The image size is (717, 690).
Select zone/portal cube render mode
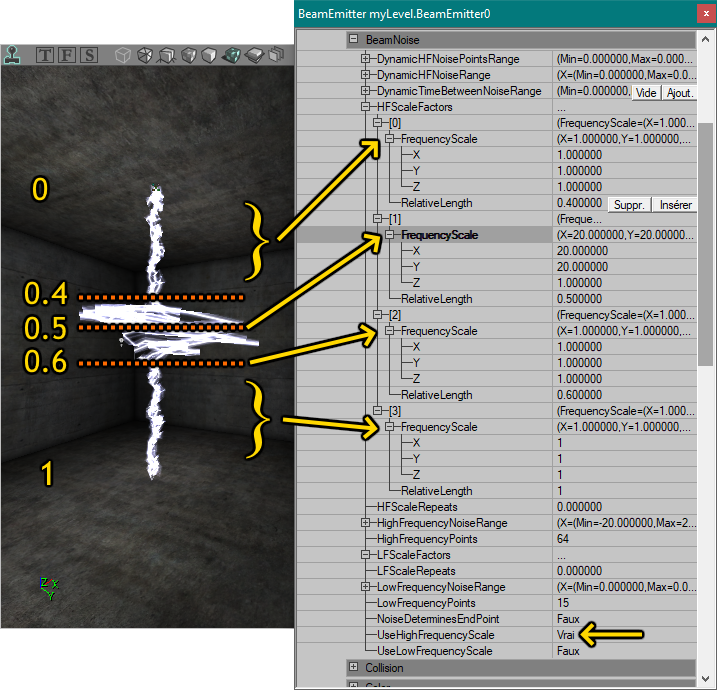pyautogui.click(x=144, y=55)
